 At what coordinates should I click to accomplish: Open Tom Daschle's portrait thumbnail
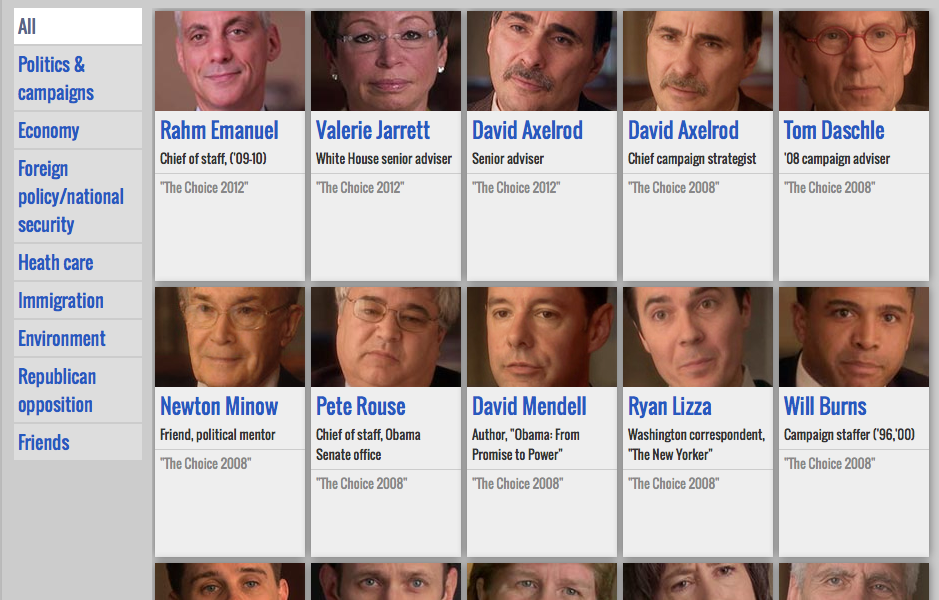[x=854, y=61]
